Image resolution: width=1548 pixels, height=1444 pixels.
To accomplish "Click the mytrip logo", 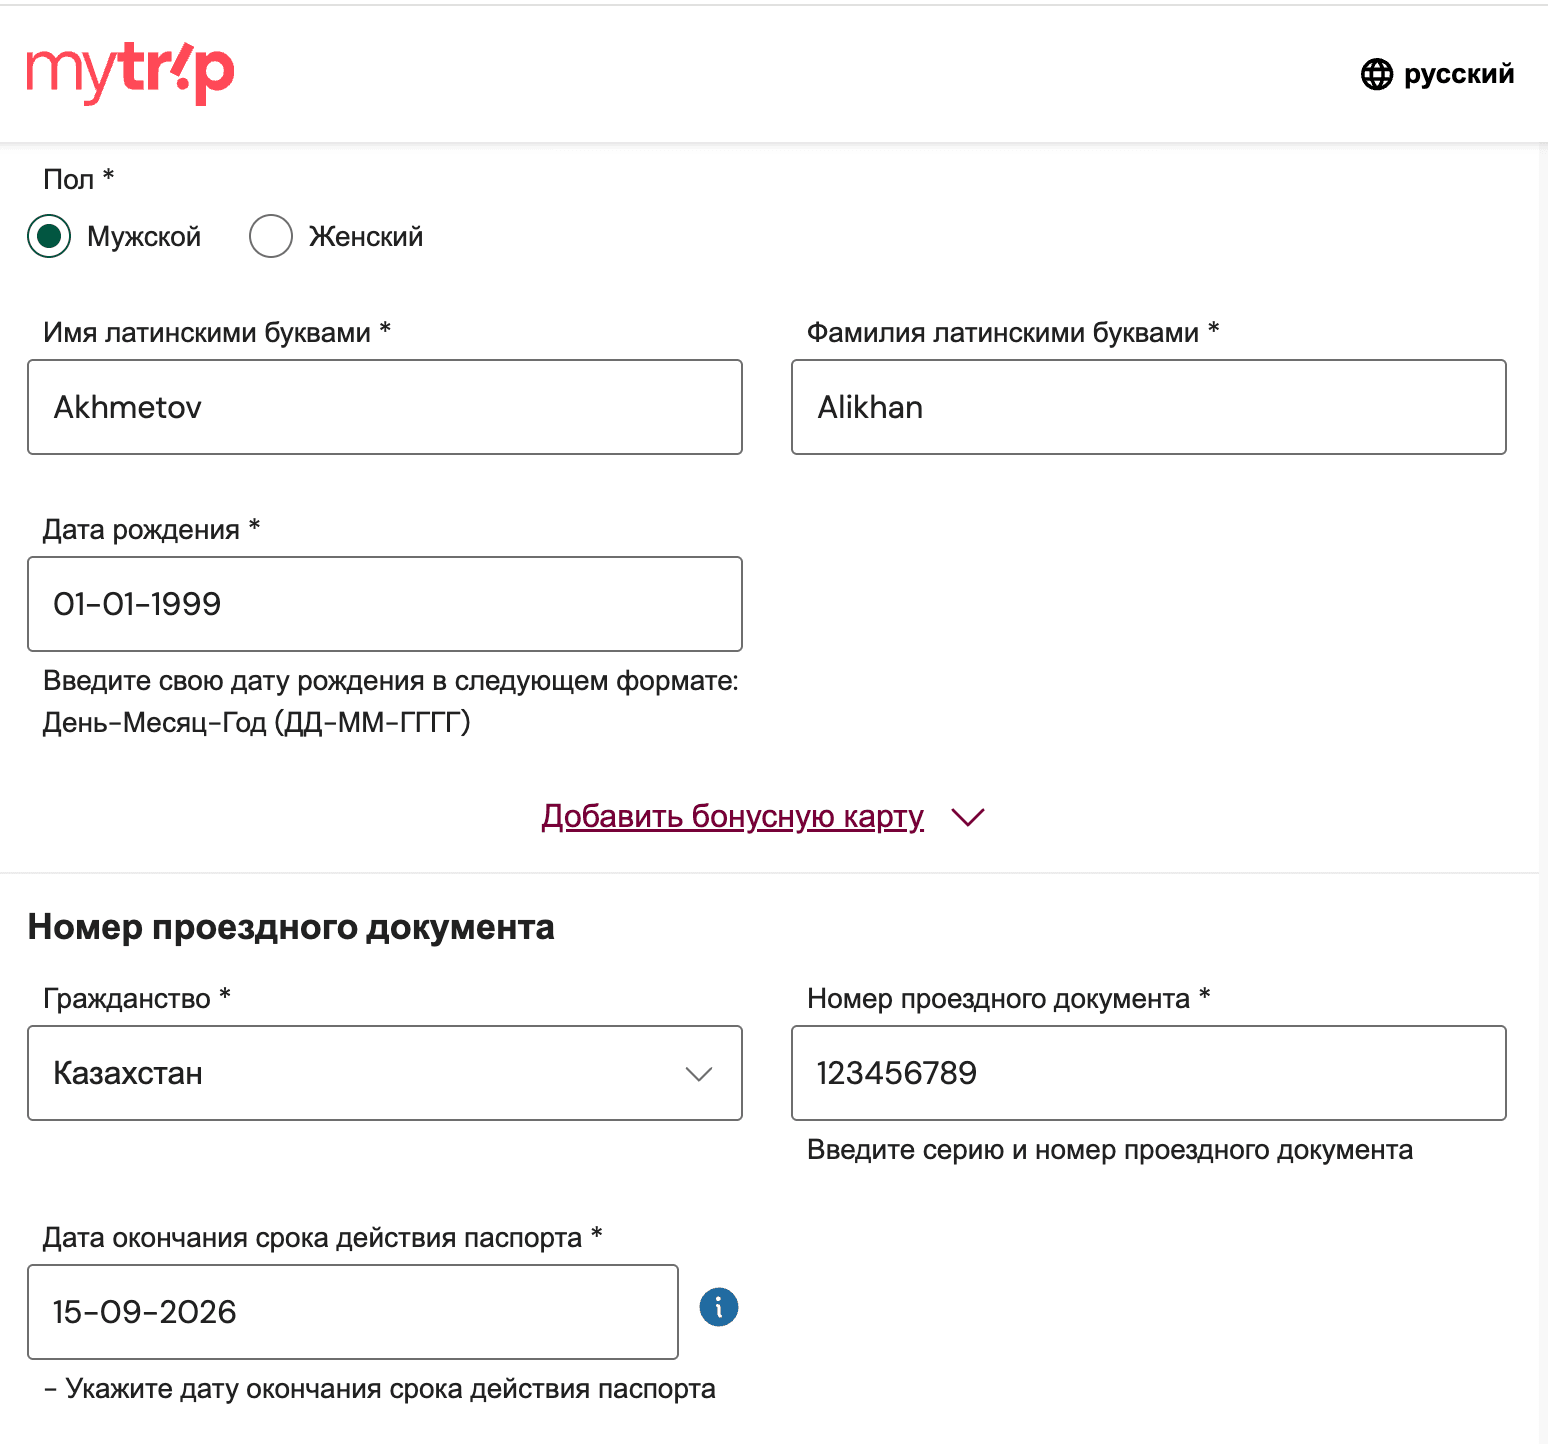I will (130, 73).
